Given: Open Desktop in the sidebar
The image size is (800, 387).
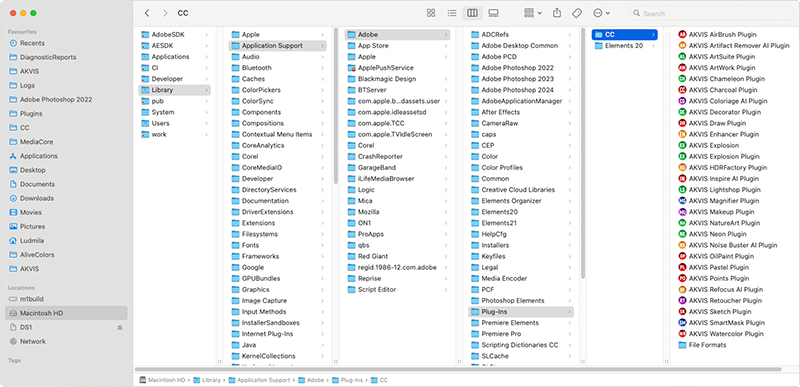Looking at the screenshot, I should click(33, 170).
